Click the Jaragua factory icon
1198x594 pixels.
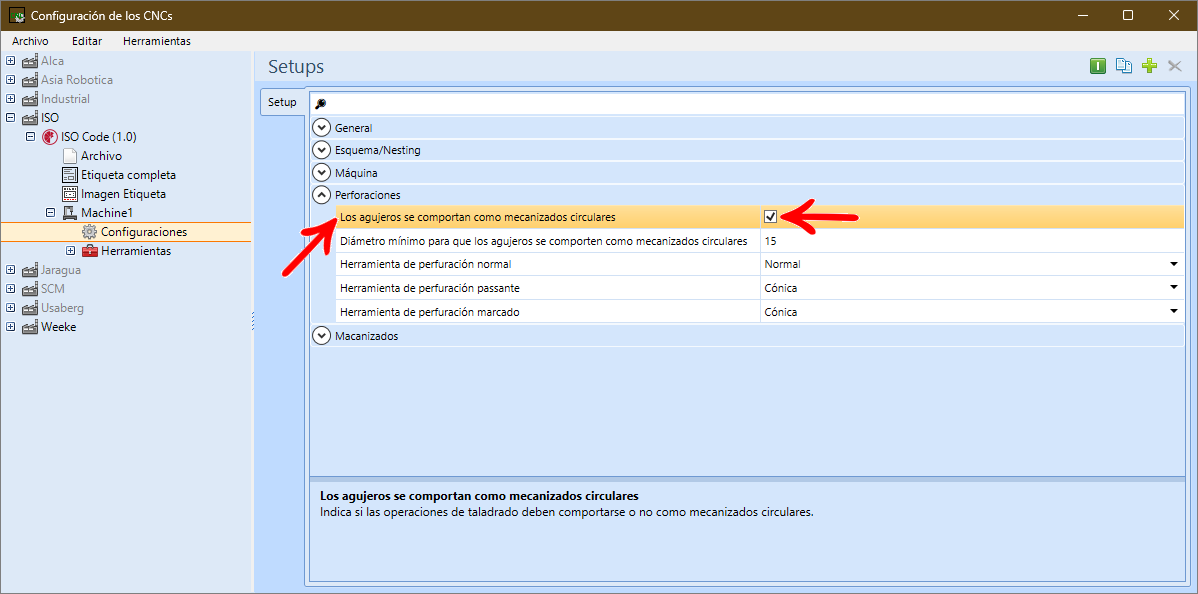coord(31,270)
